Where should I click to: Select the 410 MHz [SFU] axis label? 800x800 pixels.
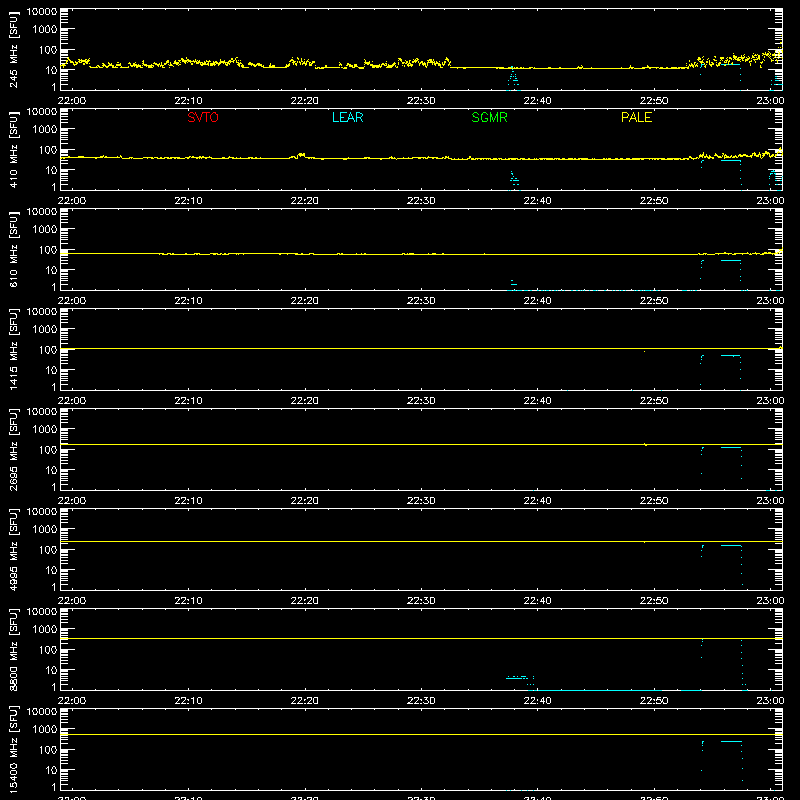tap(13, 150)
